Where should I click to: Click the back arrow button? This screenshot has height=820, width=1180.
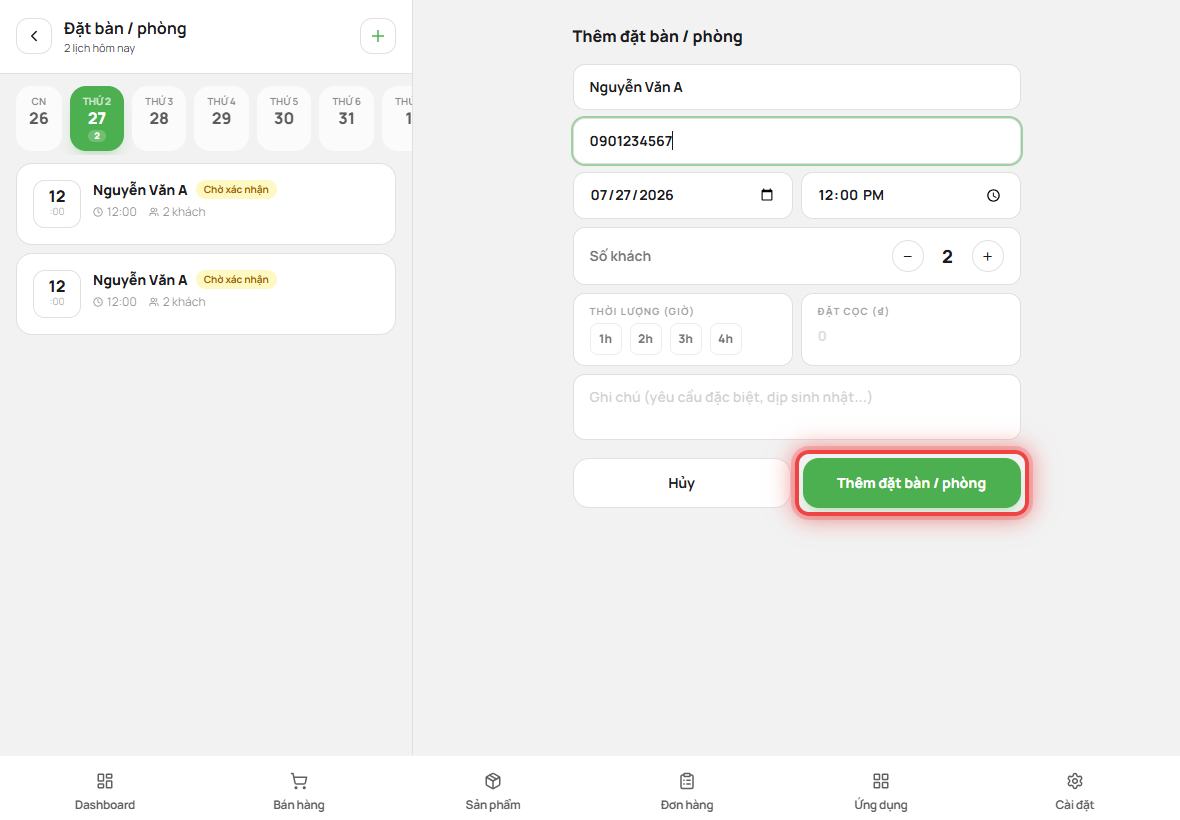34,36
